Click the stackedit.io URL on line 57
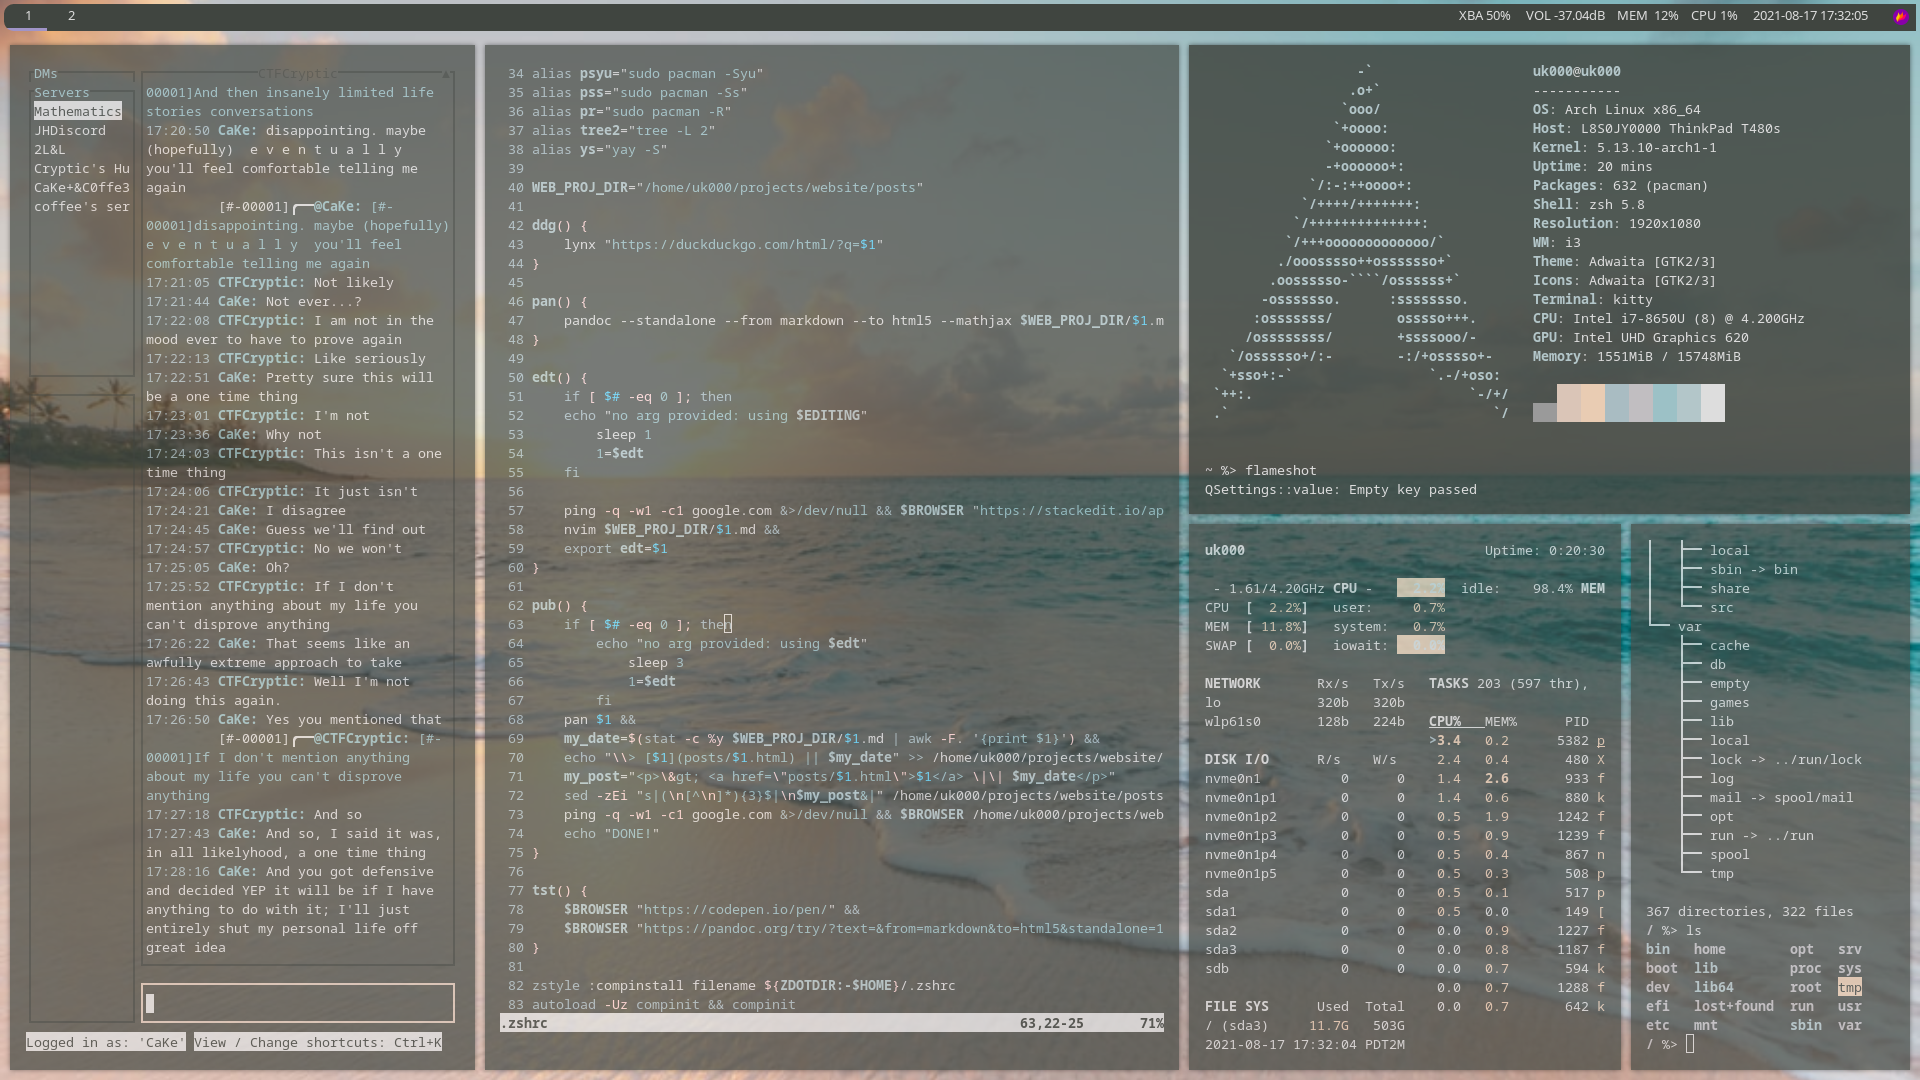 [1072, 511]
